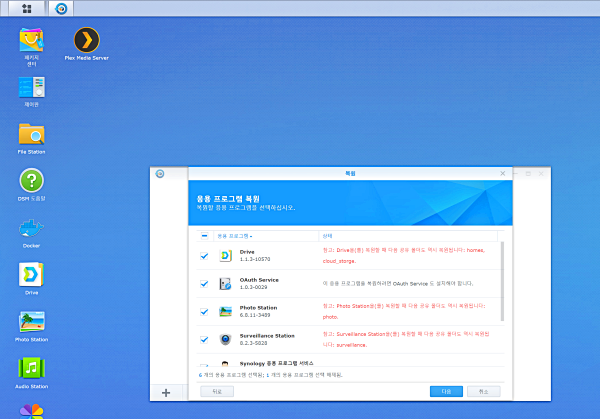600x419 pixels.
Task: Click the Hyper Backup logo in window corner
Action: 160,174
